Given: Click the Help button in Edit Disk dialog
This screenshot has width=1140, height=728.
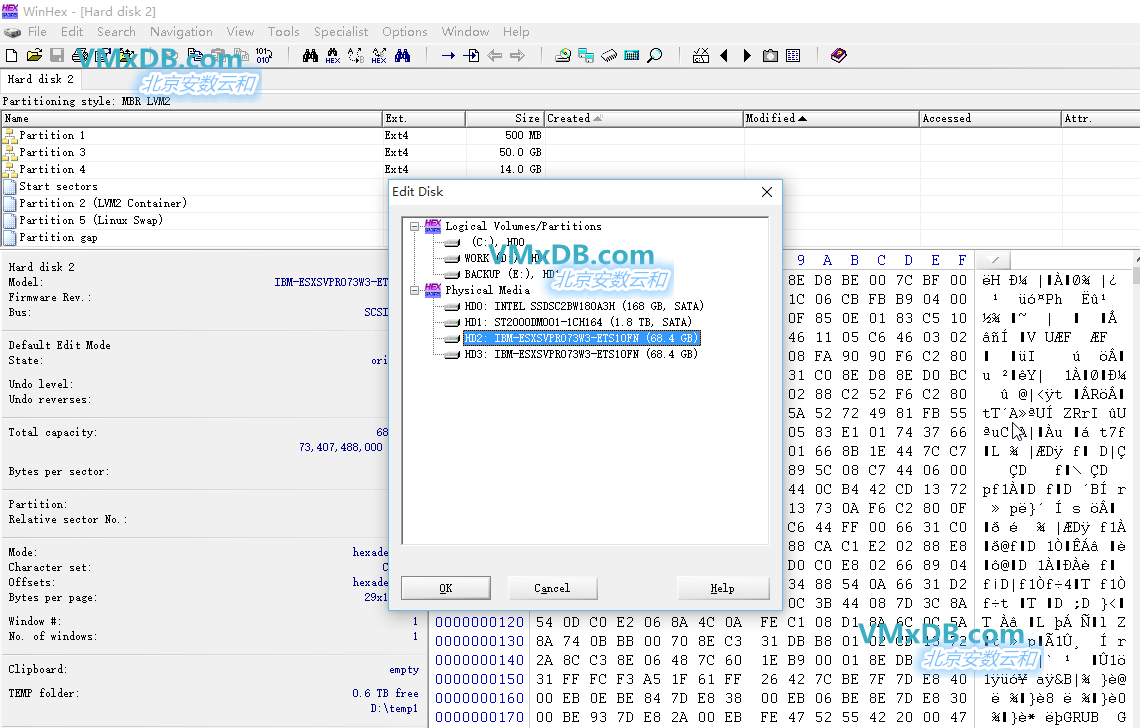Looking at the screenshot, I should coord(723,588).
